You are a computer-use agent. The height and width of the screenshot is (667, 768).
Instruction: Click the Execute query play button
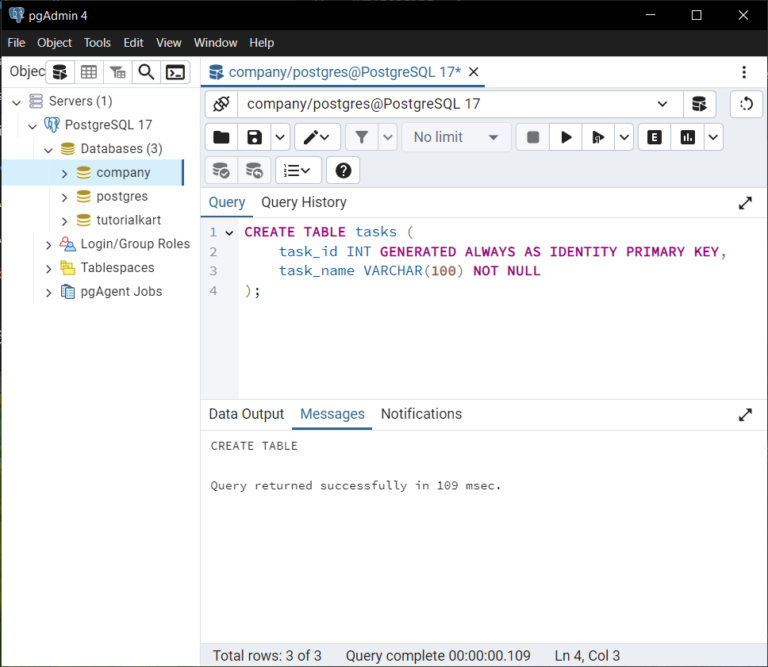click(x=566, y=137)
